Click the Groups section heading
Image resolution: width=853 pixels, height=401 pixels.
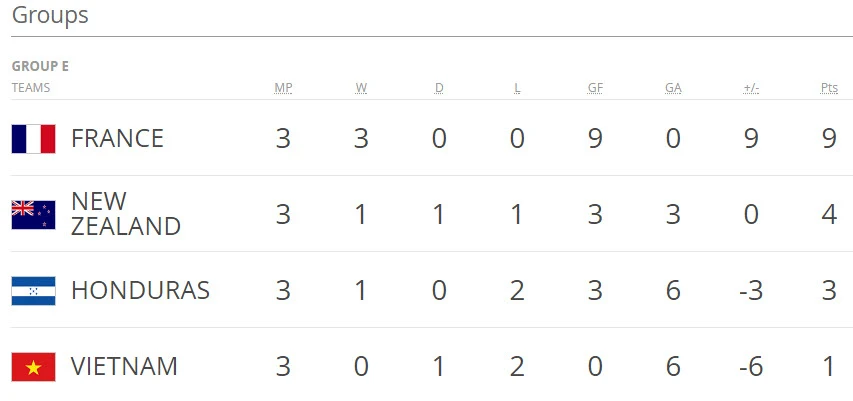(x=50, y=16)
